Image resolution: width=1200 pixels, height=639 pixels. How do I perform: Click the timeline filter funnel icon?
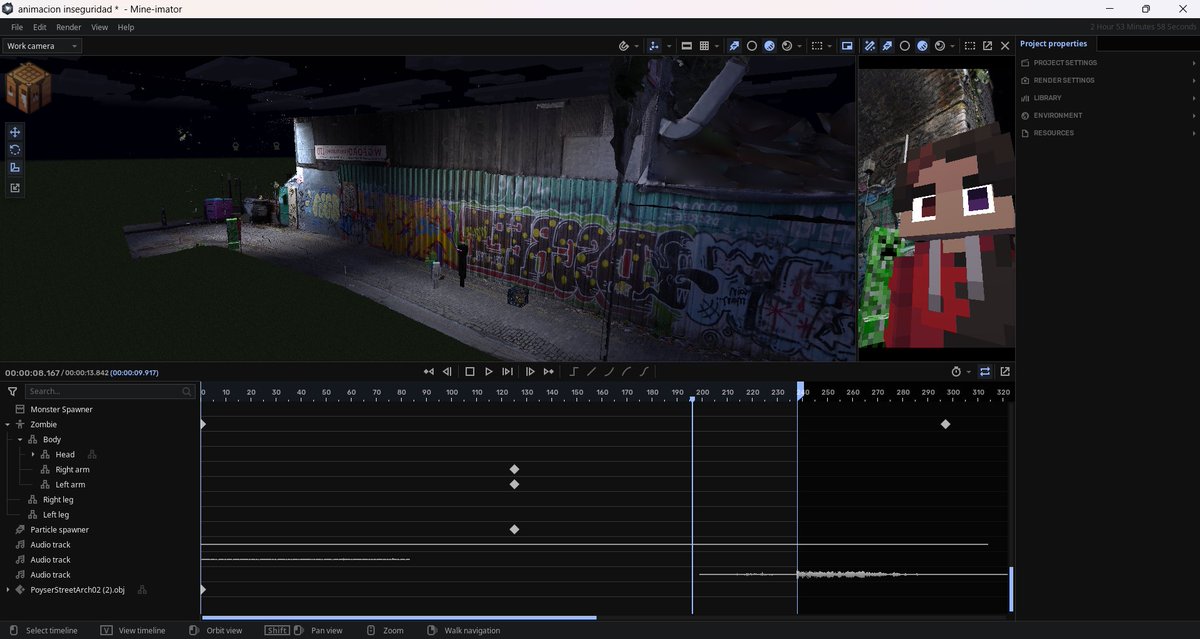click(12, 392)
